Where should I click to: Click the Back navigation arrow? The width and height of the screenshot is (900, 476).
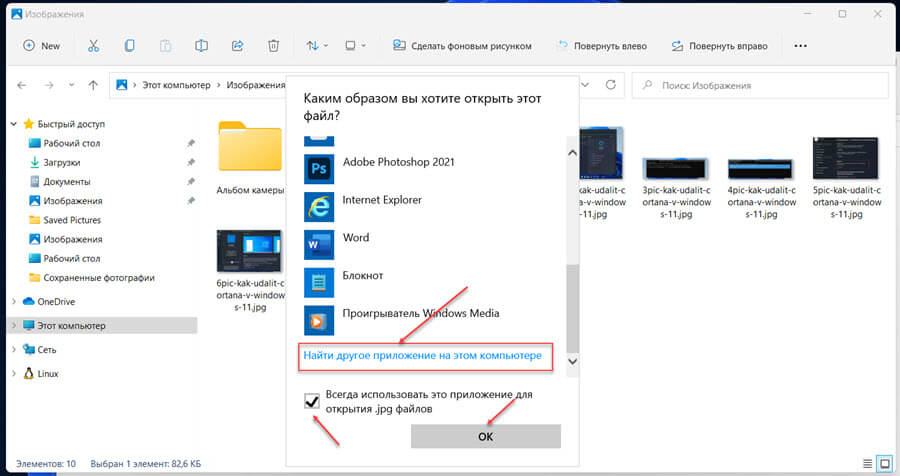click(x=22, y=85)
